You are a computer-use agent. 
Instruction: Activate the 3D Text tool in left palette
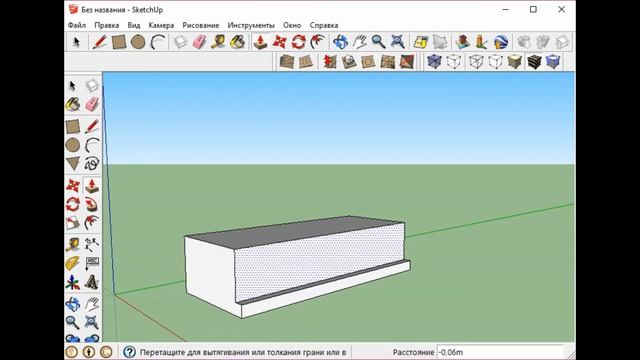coord(92,282)
